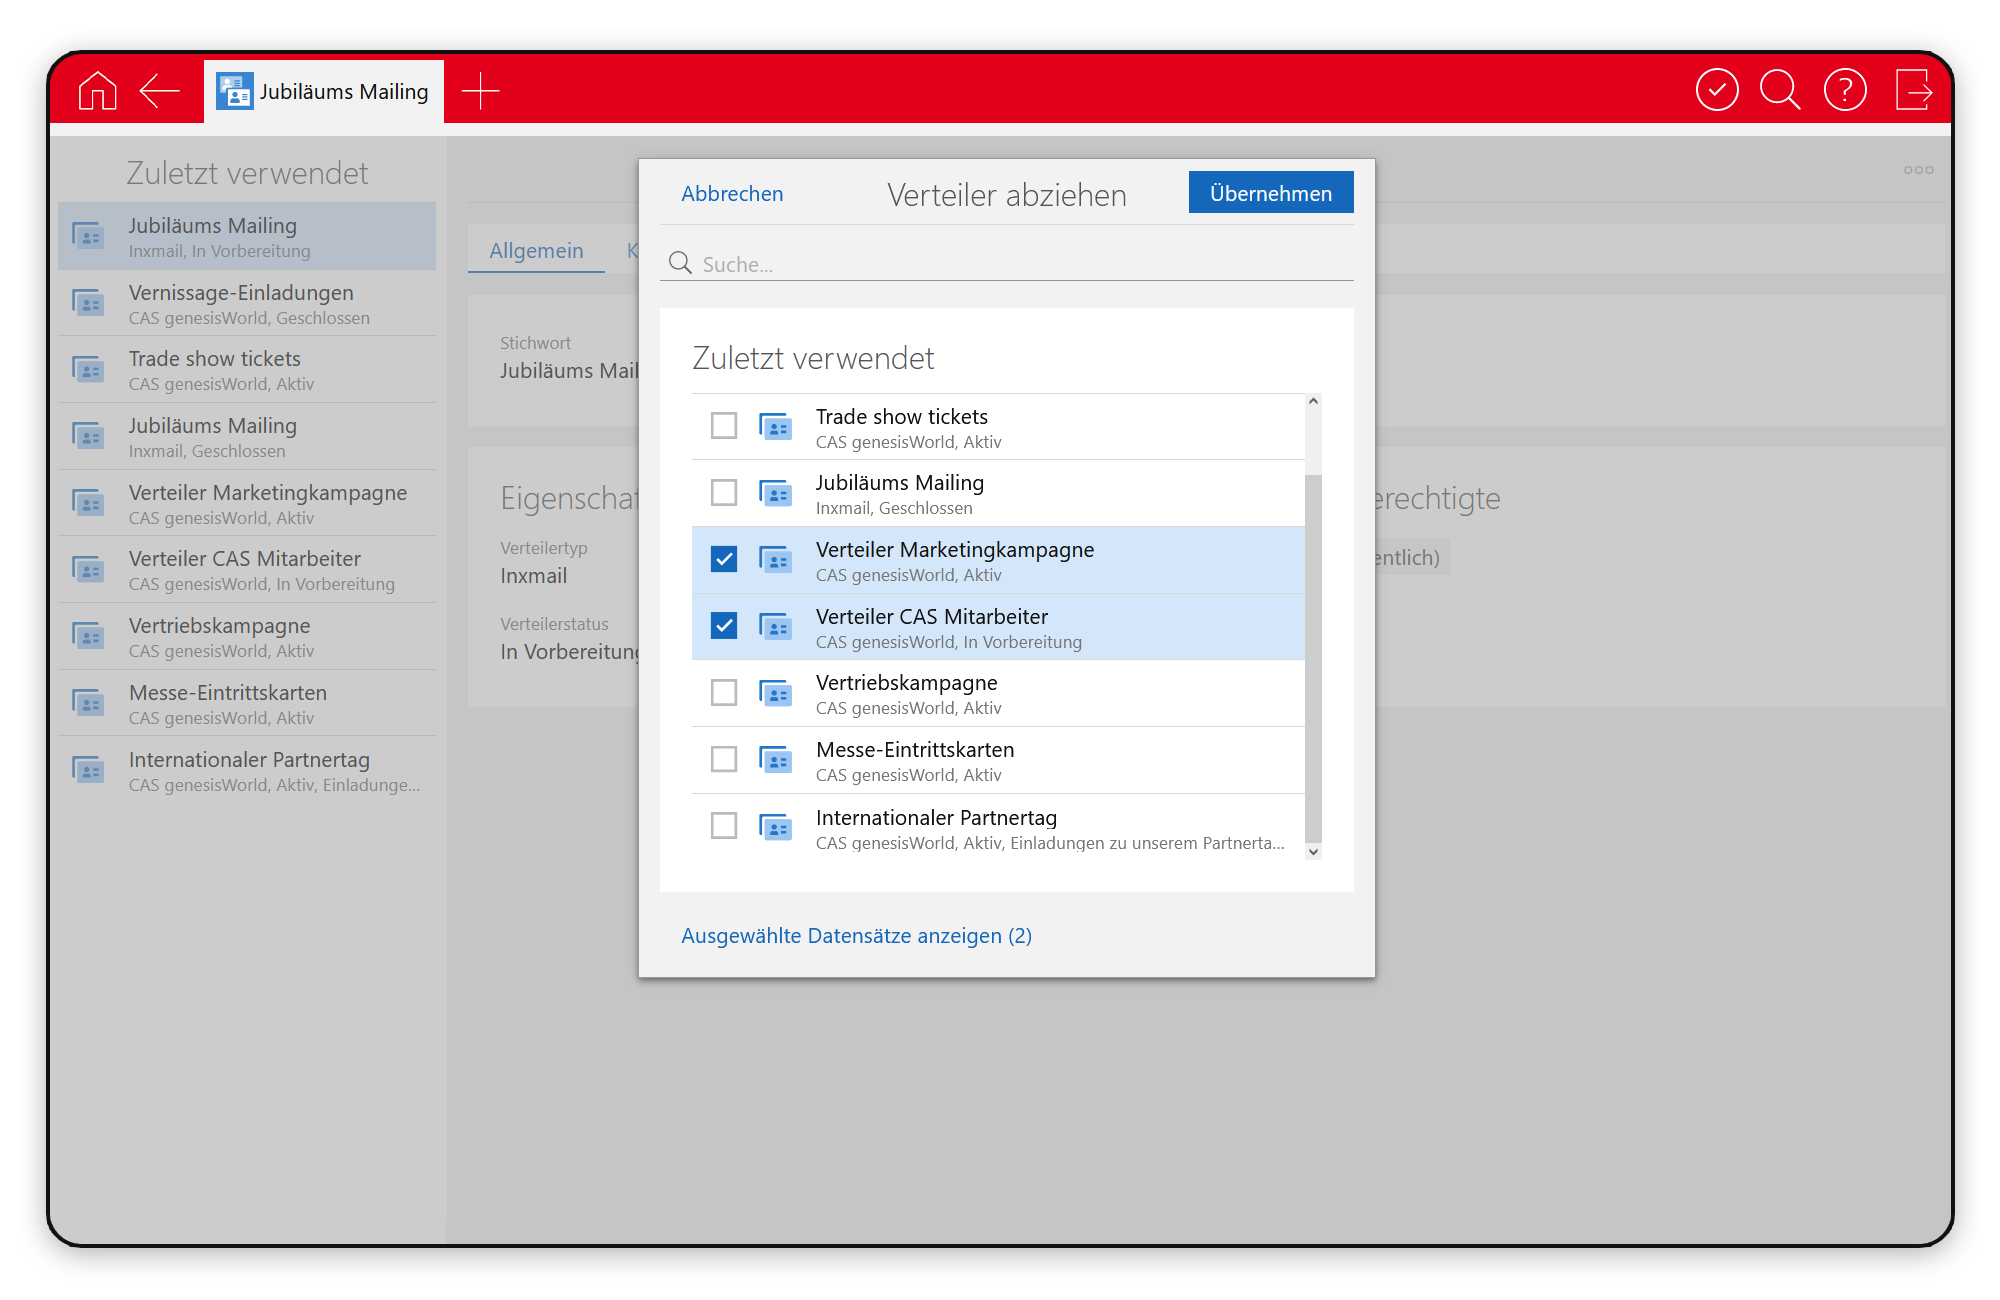Check the Trade show tickets checkbox
Viewport: 2000px width, 1300px height.
[x=724, y=426]
